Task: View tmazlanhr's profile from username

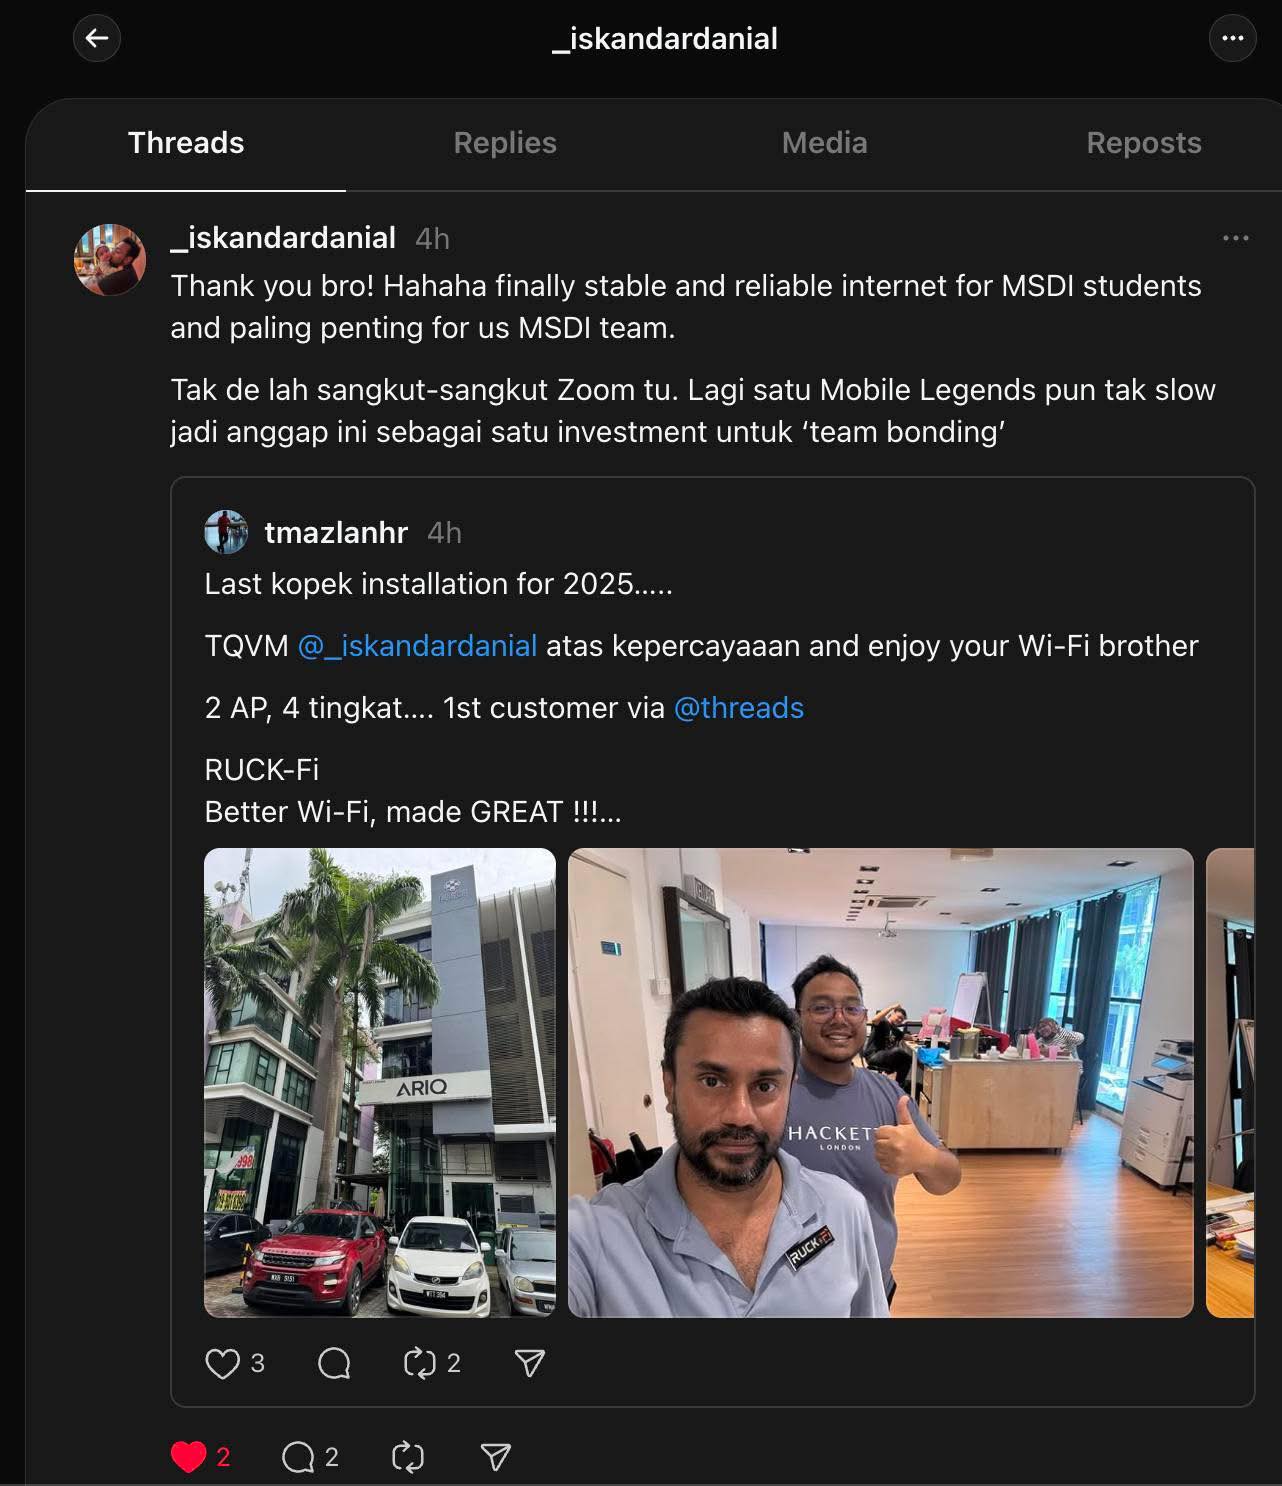Action: 336,533
